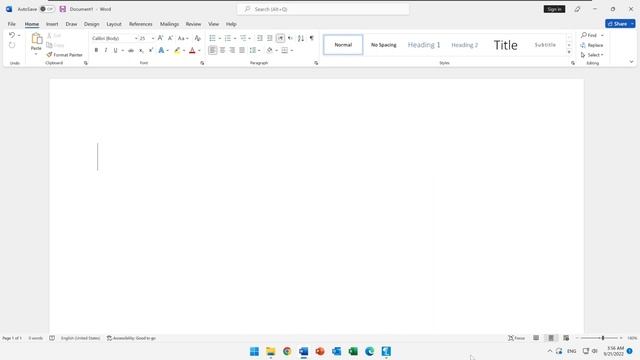Open the font size dropdown
640x360 pixels.
pyautogui.click(x=153, y=38)
